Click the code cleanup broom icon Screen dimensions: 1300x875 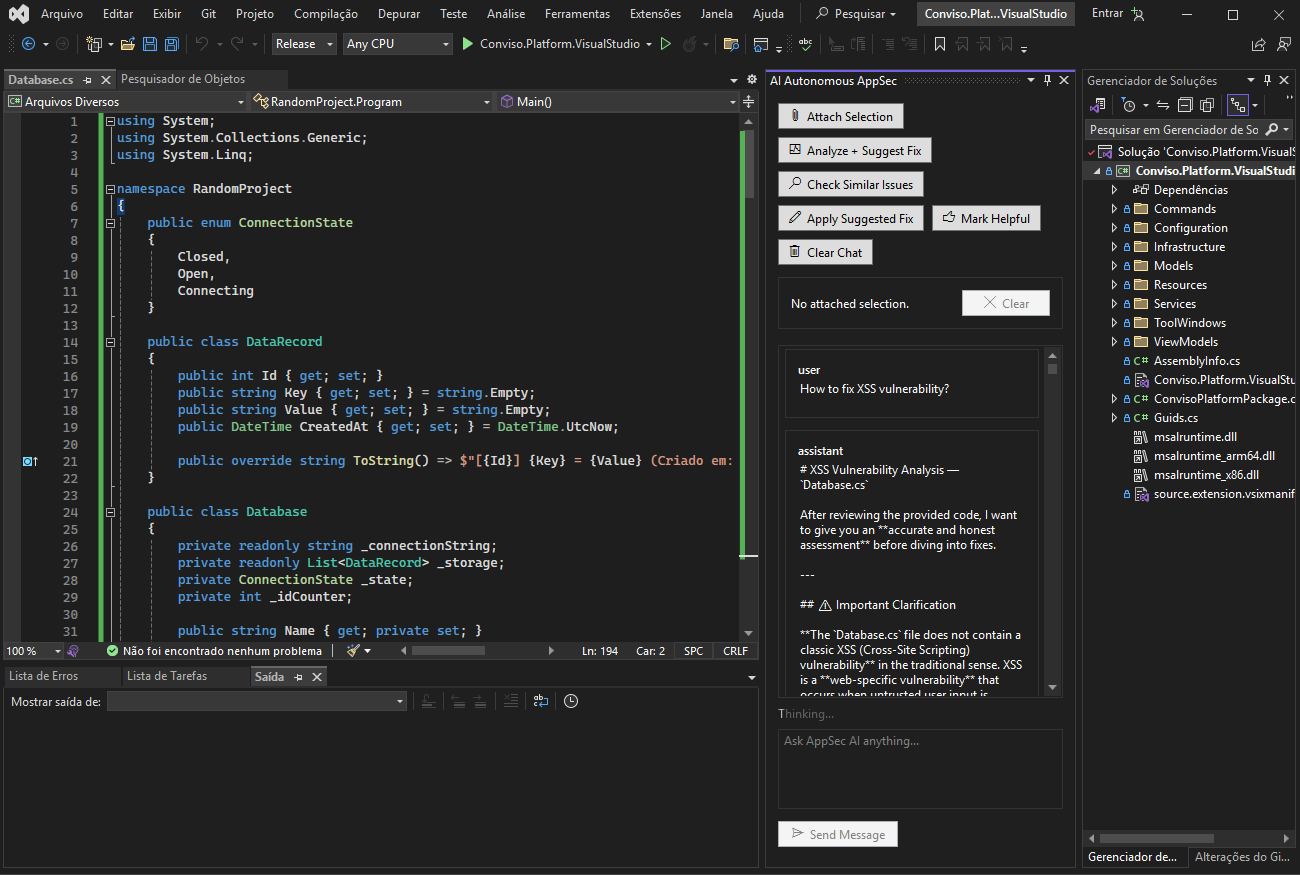[x=353, y=651]
